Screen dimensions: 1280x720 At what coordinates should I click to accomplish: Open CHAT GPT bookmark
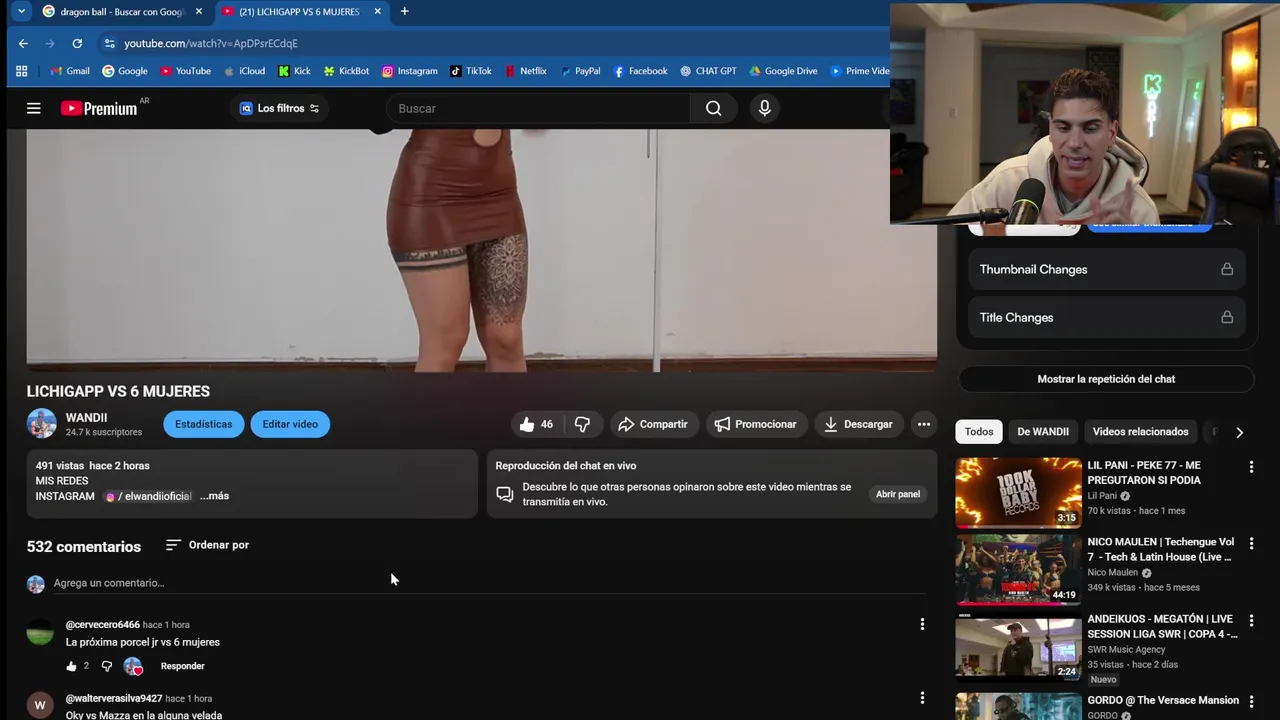pyautogui.click(x=708, y=71)
